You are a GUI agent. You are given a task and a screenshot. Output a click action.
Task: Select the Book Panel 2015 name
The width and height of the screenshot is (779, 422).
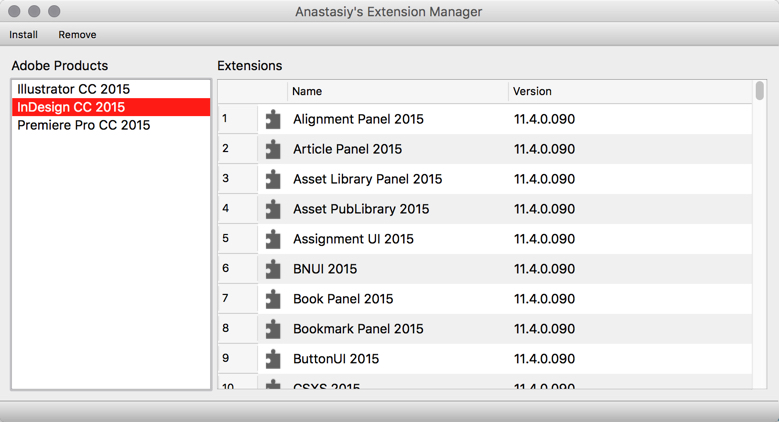click(343, 299)
